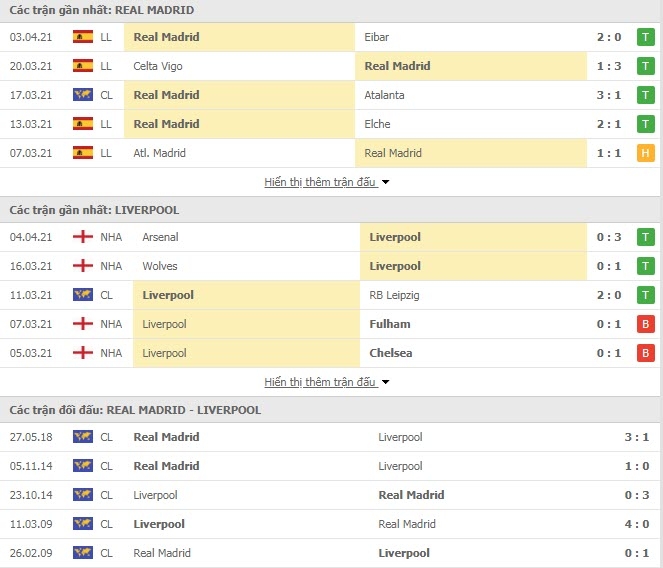Click the orange H draw badge for Atl. Madrid match
Screen dimensions: 663x568
pos(646,153)
